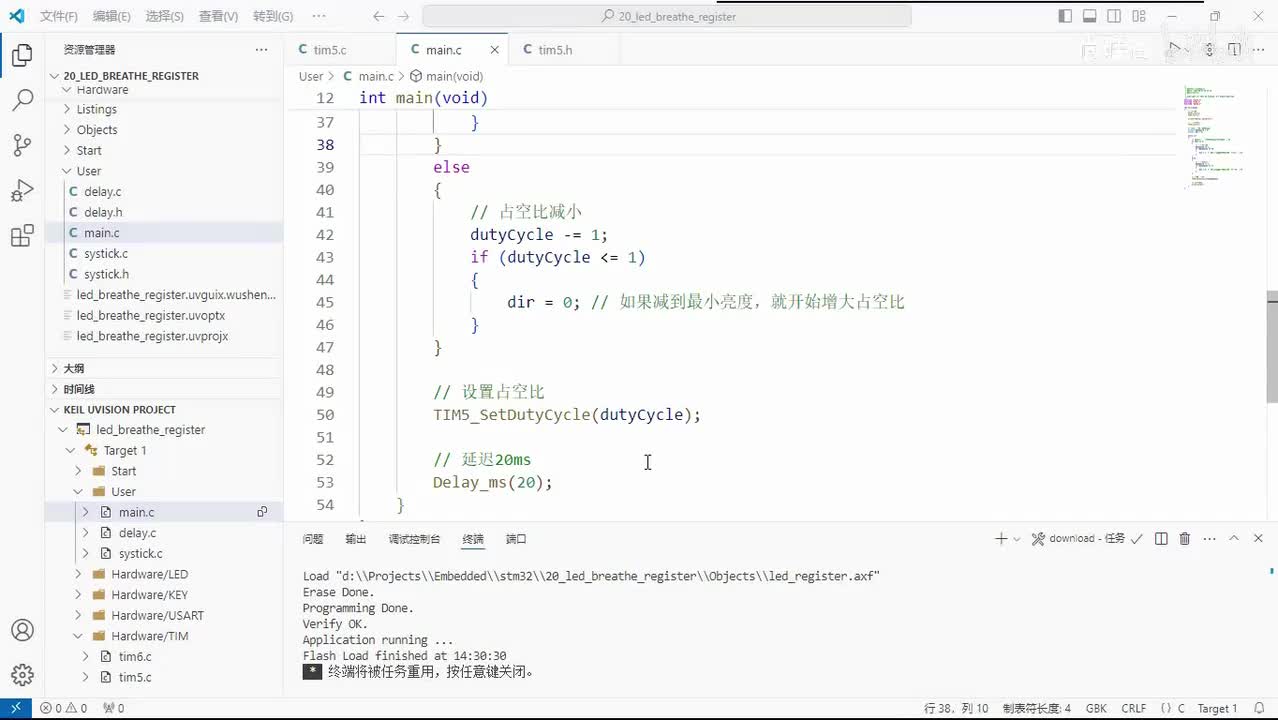The width and height of the screenshot is (1278, 720).
Task: Click the editor vertical scrollbar thumb
Action: [x=1272, y=347]
